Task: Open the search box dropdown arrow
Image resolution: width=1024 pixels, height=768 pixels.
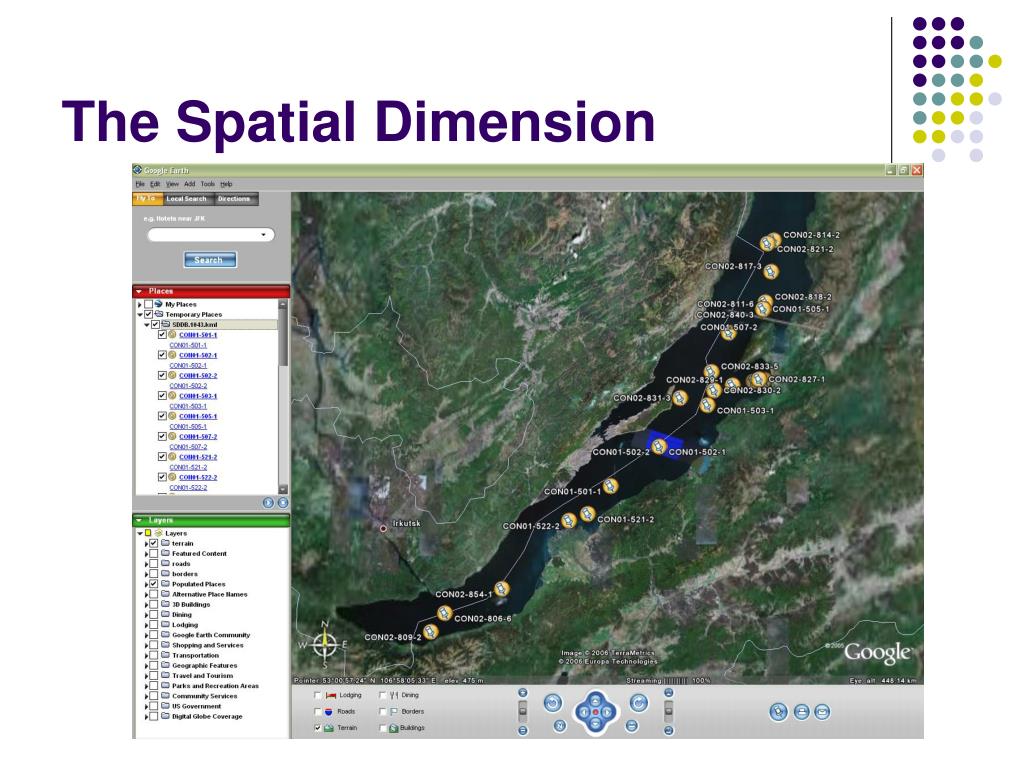Action: tap(264, 234)
